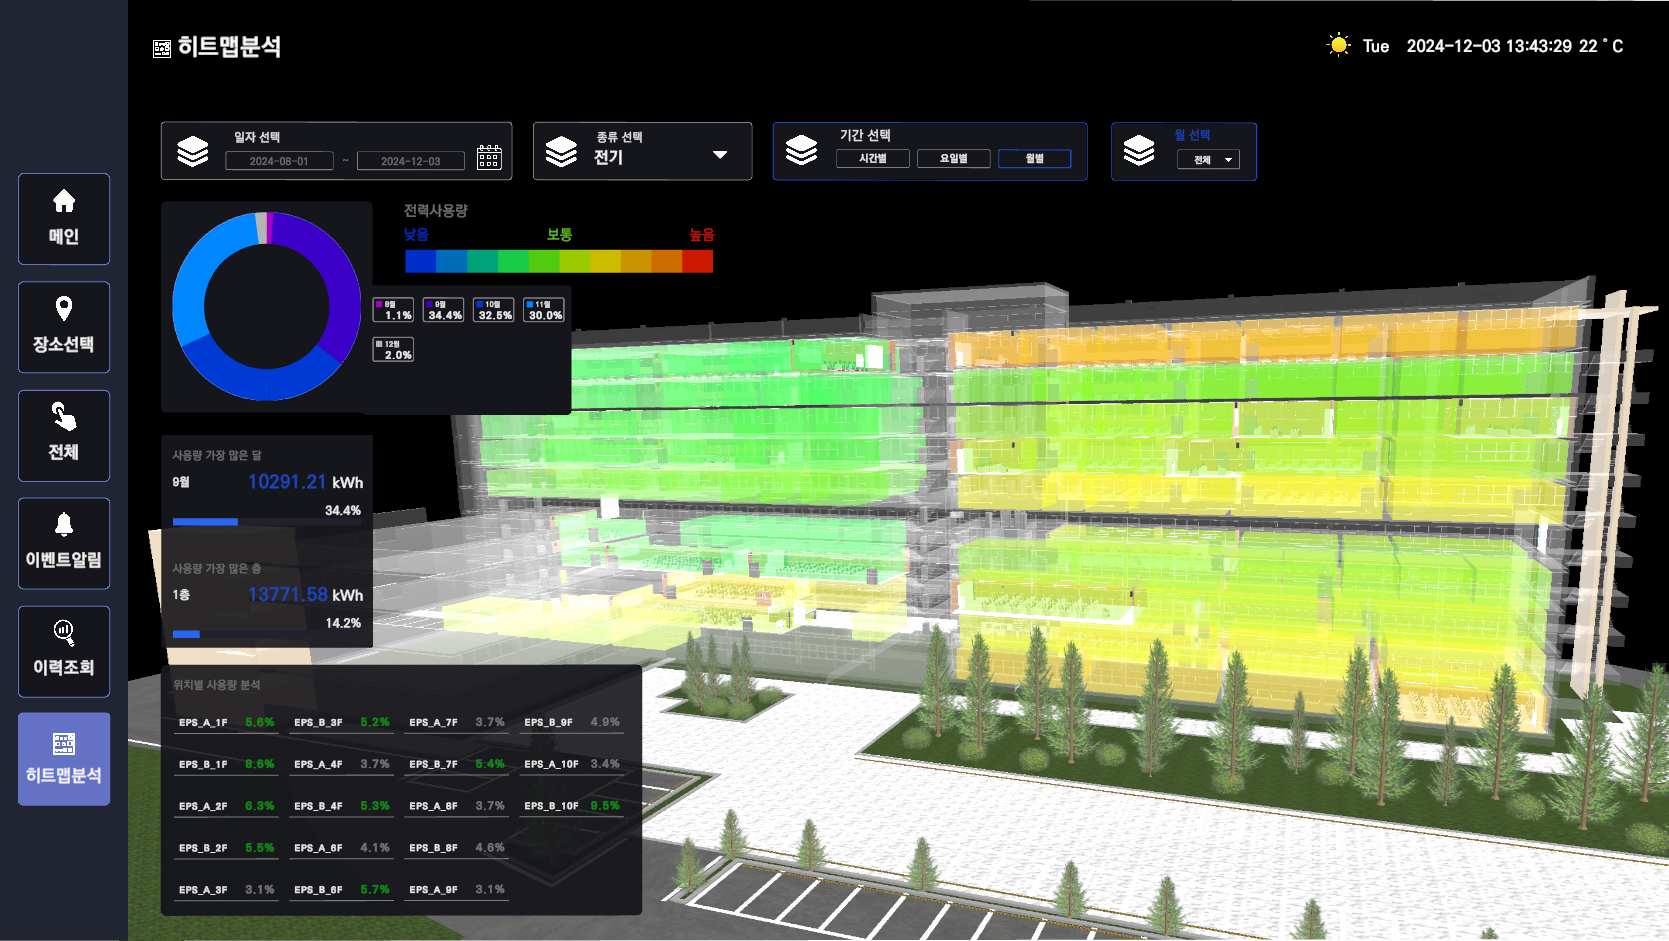Open the calendar date picker icon

(x=489, y=157)
